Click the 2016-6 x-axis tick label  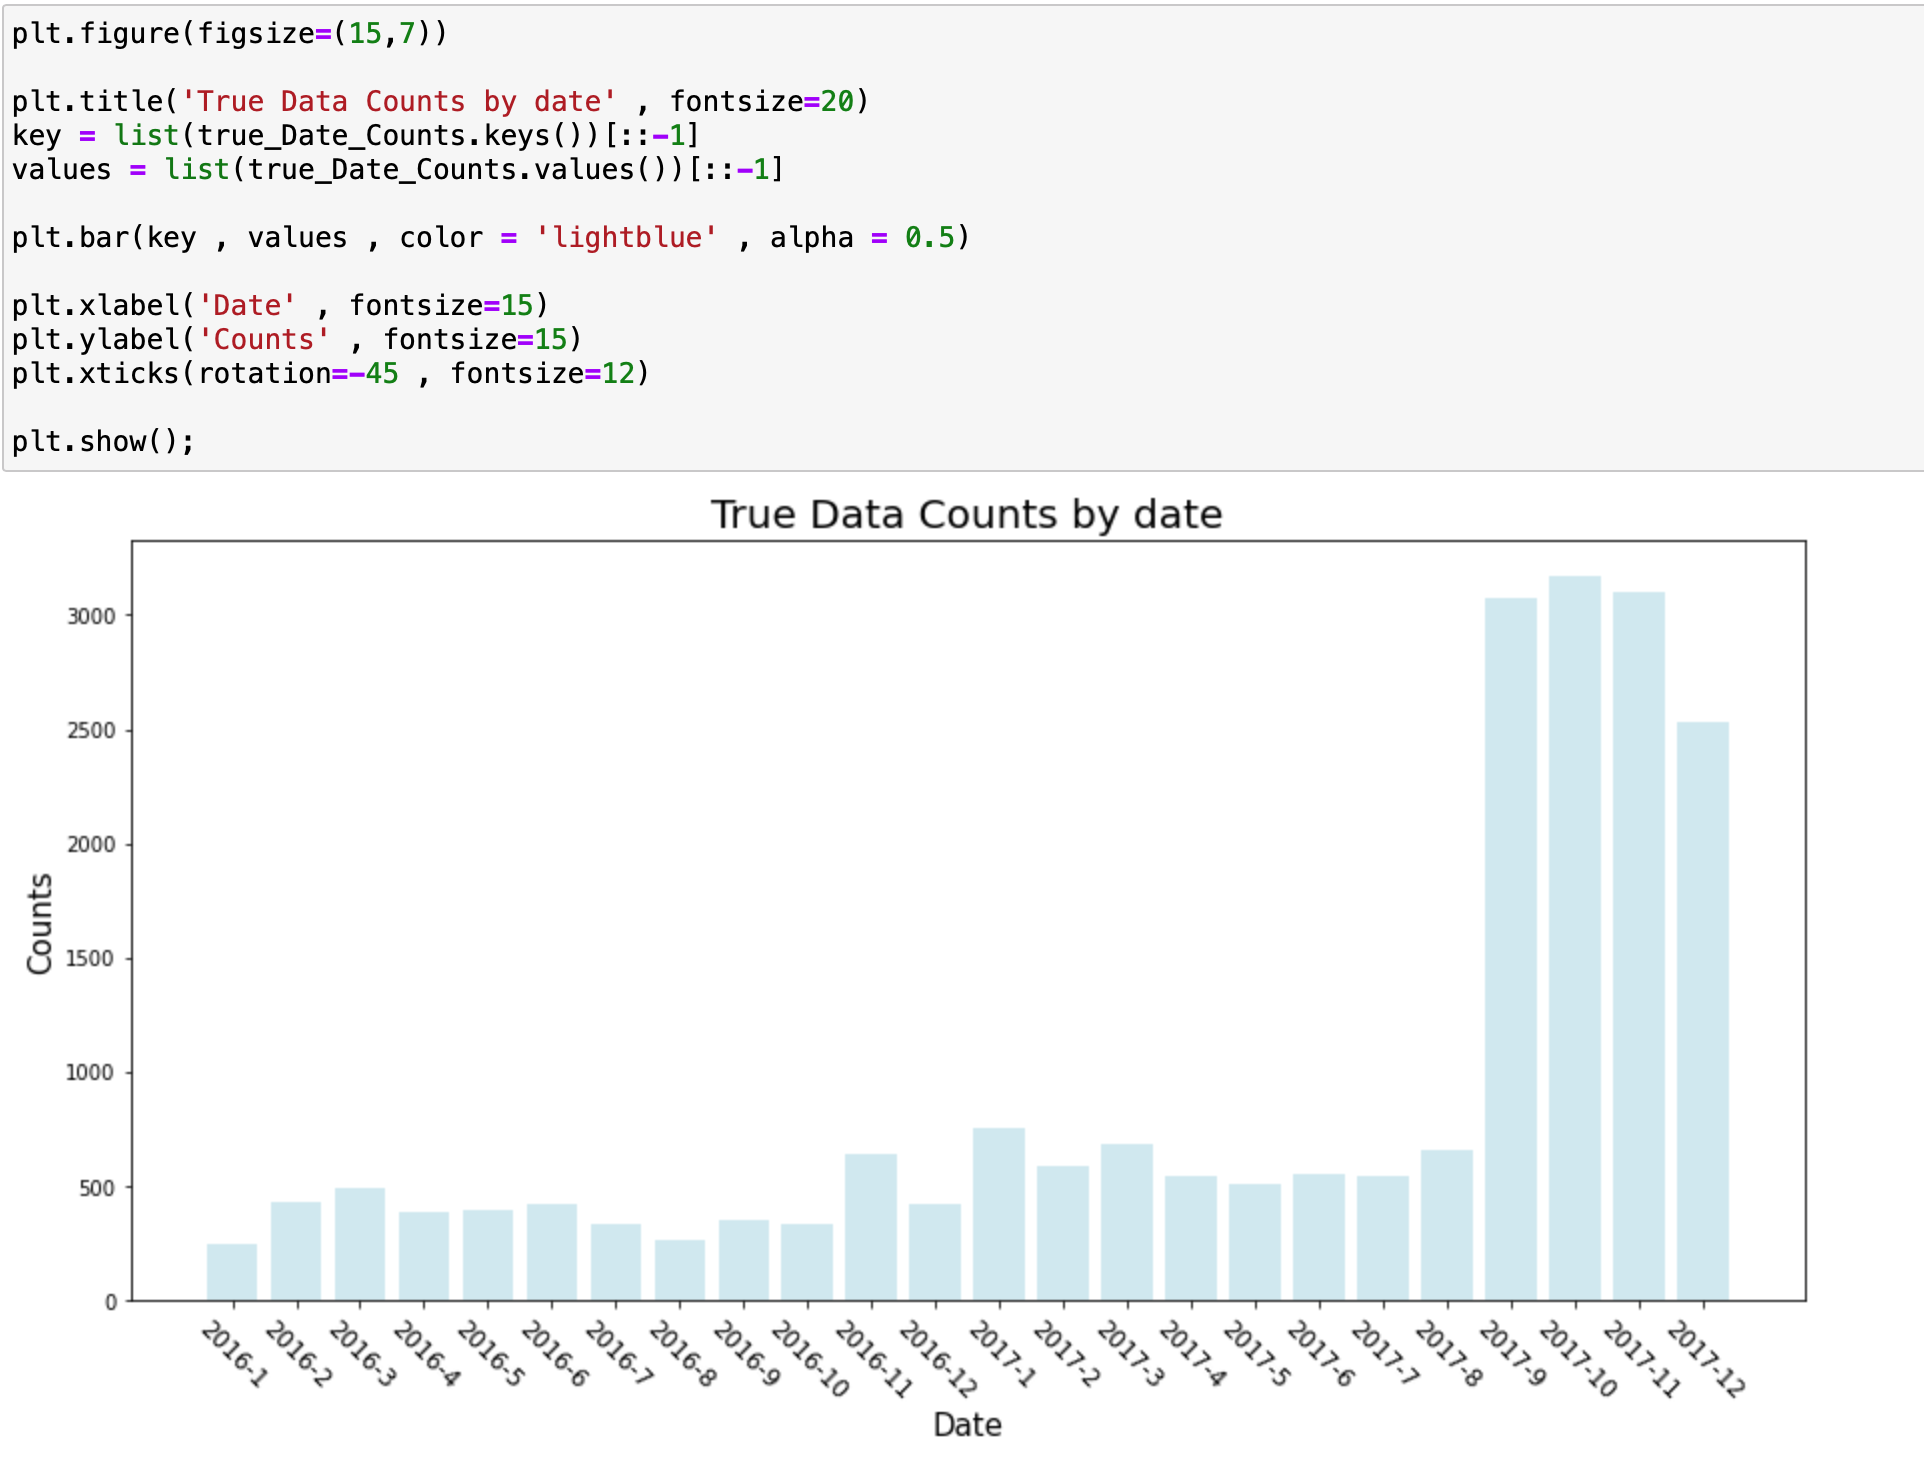556,1354
